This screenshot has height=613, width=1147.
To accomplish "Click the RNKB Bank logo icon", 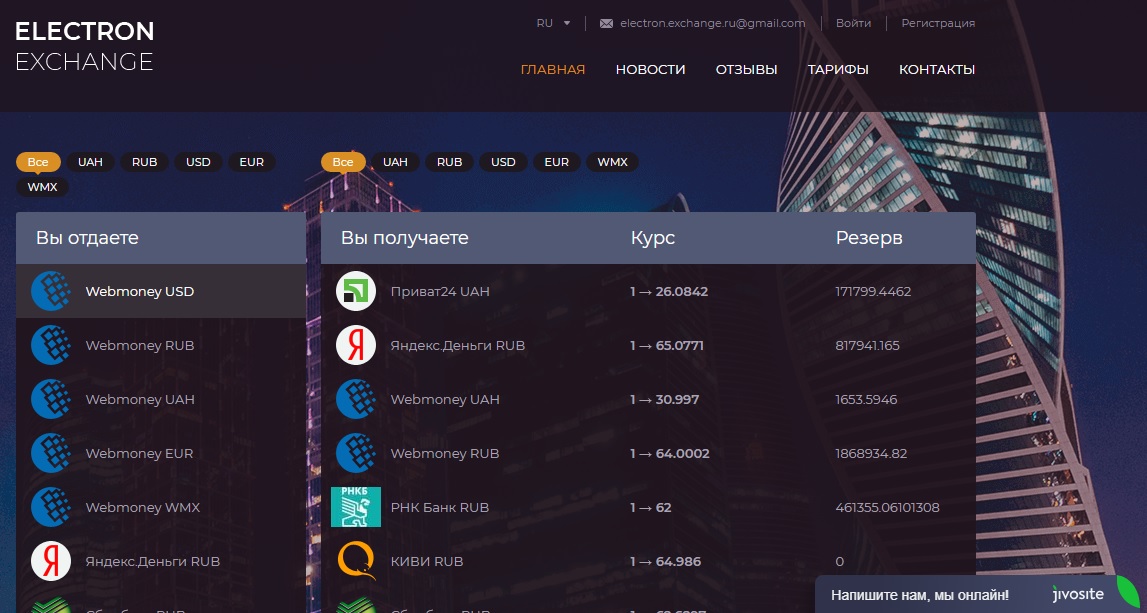I will click(x=355, y=507).
